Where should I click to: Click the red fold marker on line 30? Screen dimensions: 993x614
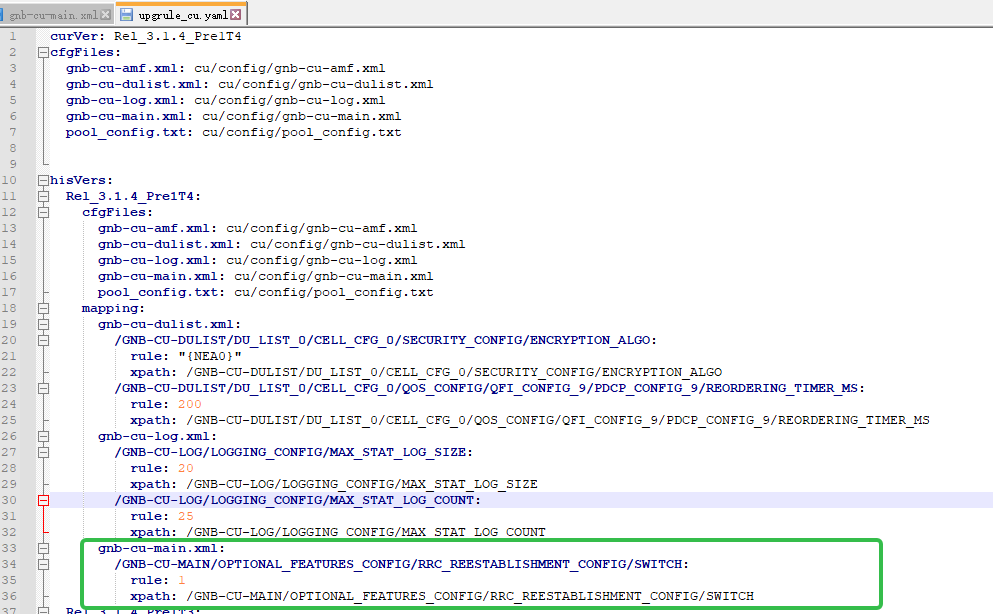[x=43, y=500]
